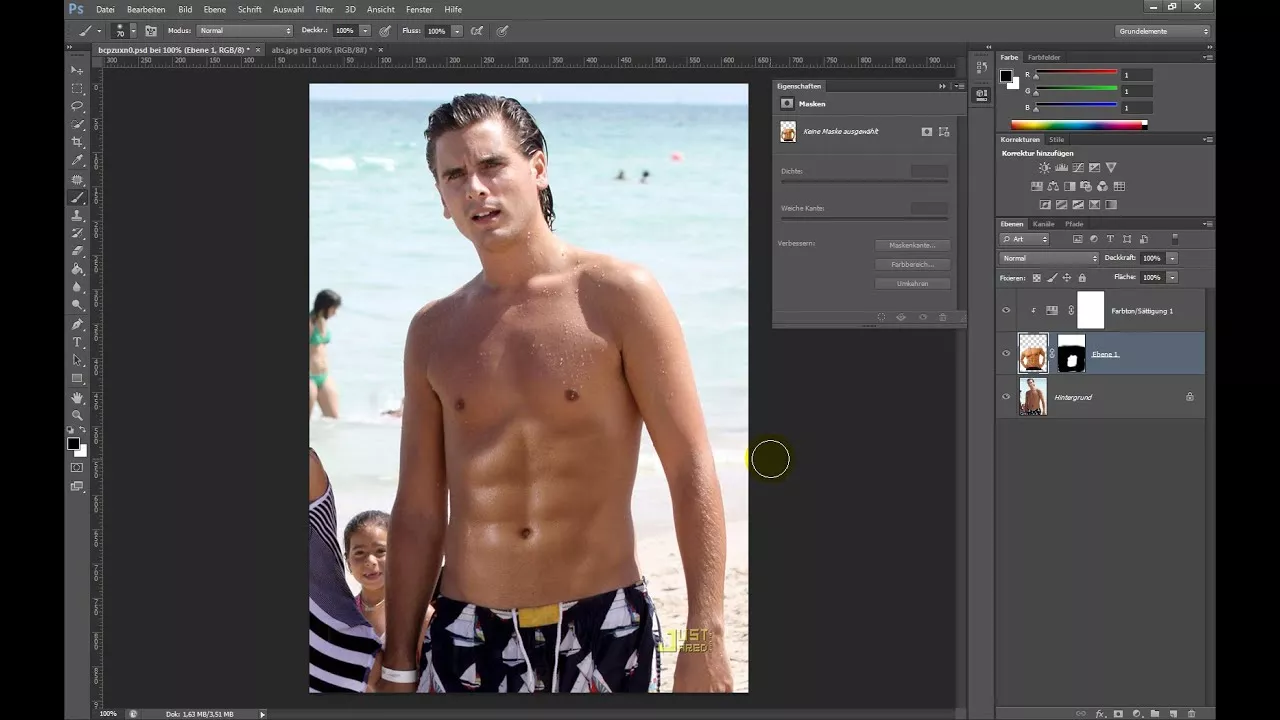1280x720 pixels.
Task: Select the Zoom tool
Action: [75, 415]
